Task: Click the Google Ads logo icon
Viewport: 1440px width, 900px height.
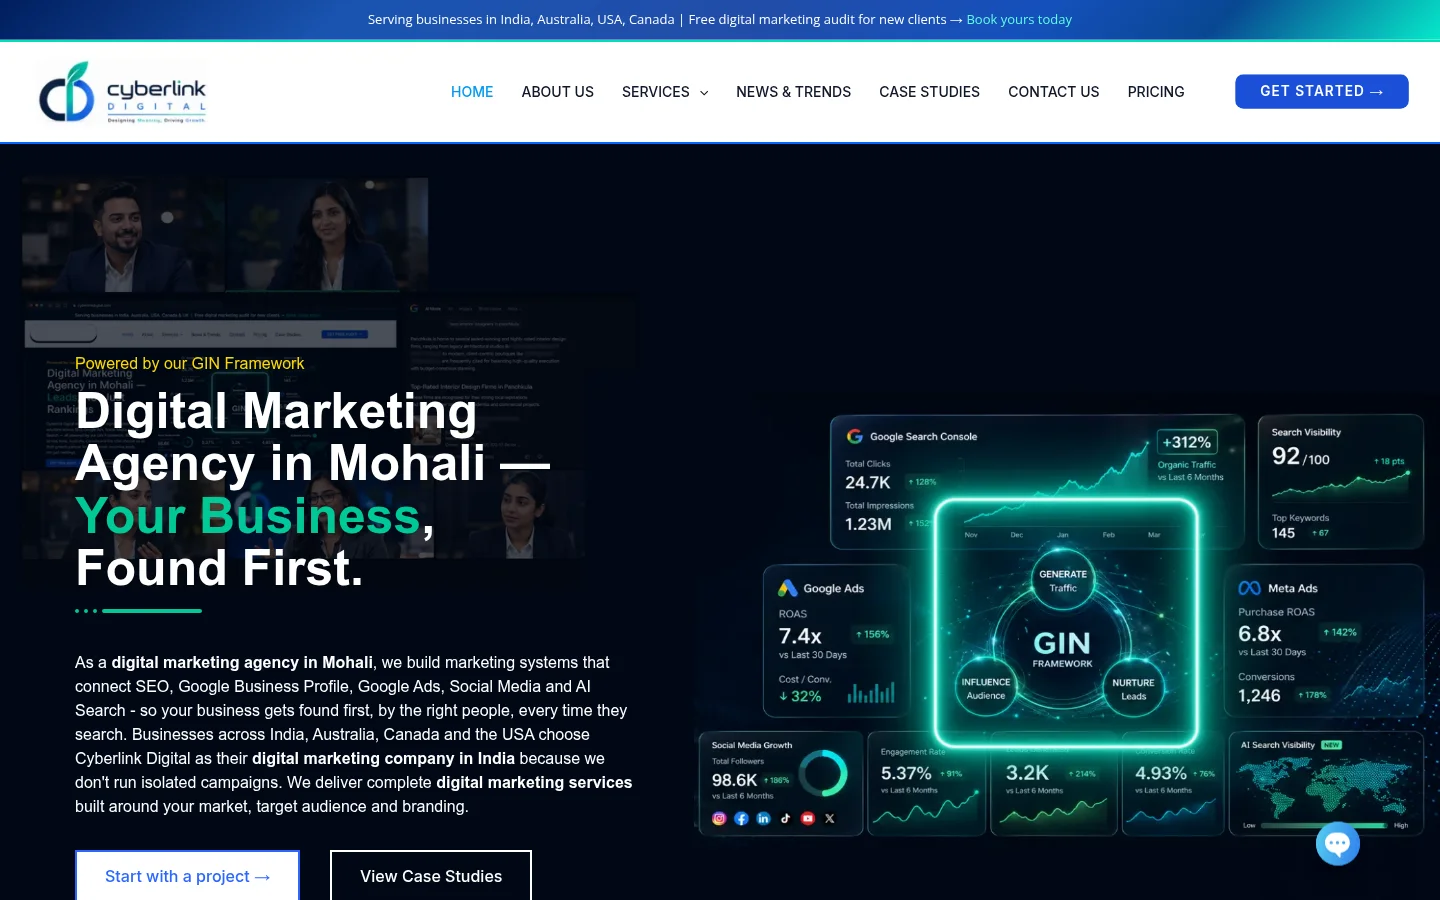Action: click(x=788, y=588)
